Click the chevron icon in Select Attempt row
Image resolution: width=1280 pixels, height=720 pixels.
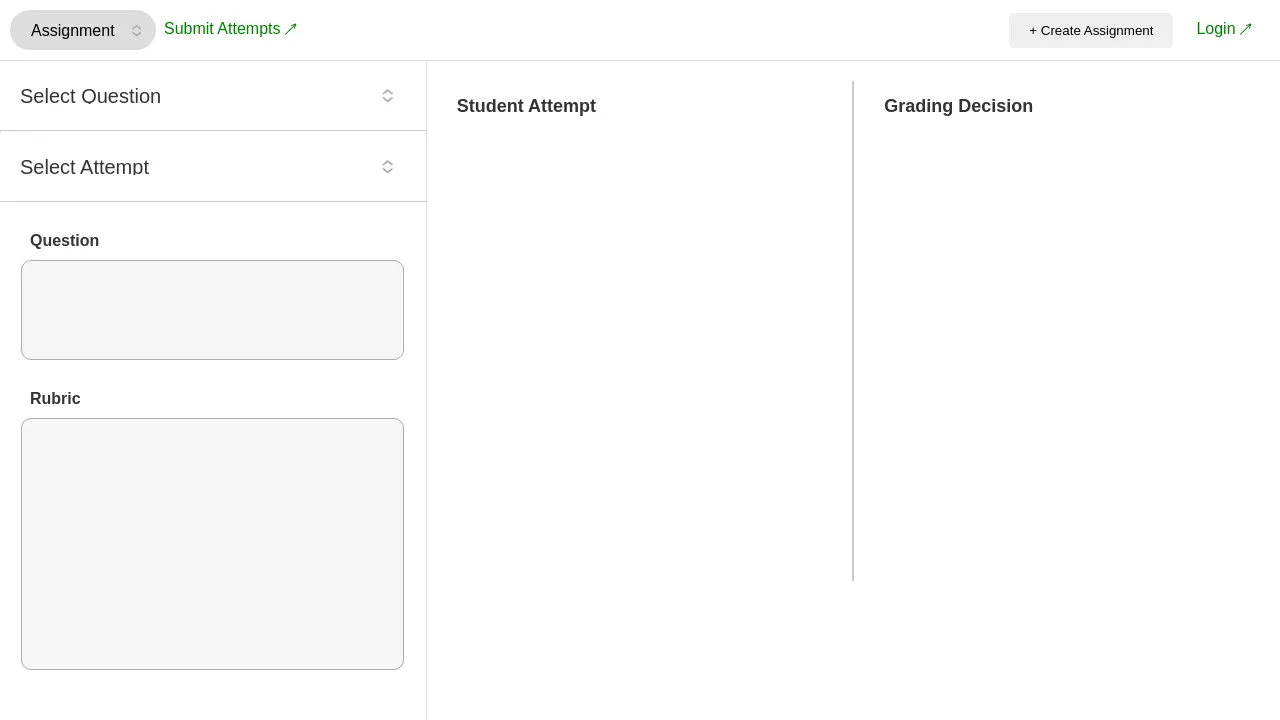click(388, 167)
